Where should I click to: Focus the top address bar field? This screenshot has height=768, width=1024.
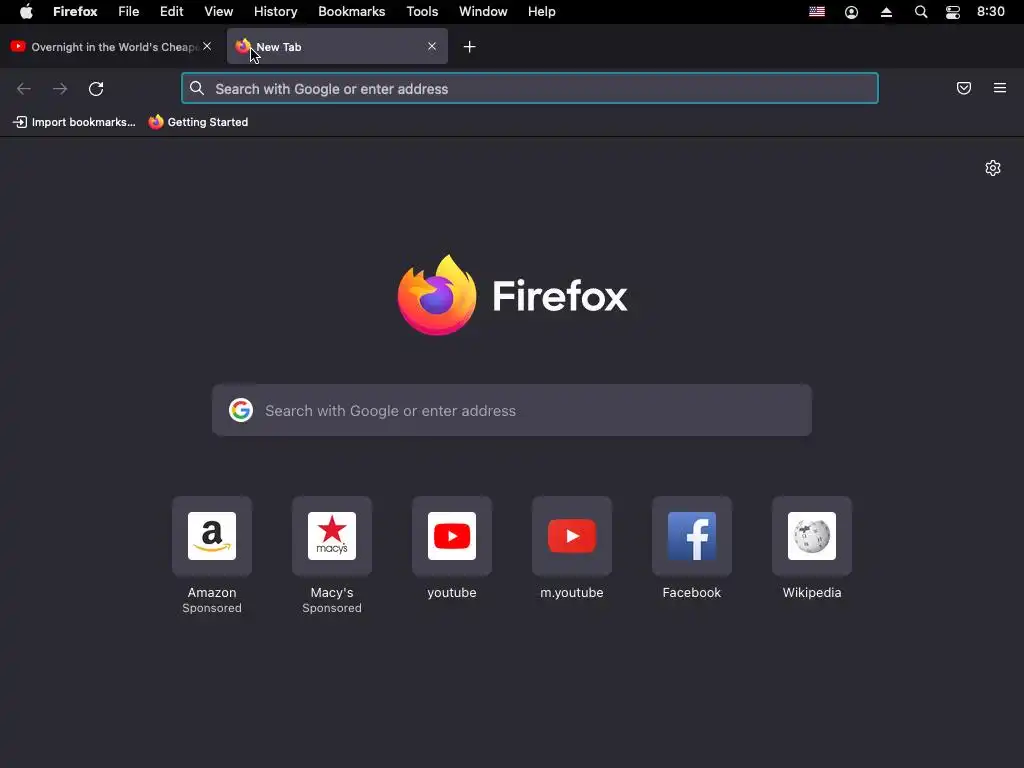click(x=530, y=88)
